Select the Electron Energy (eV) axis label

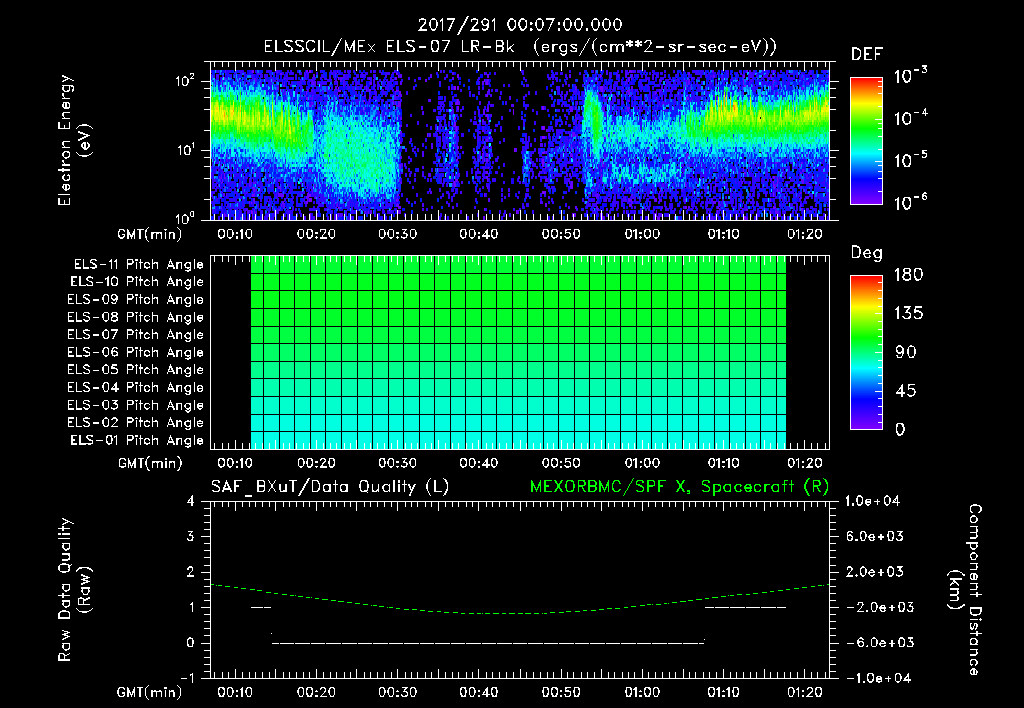(x=74, y=140)
